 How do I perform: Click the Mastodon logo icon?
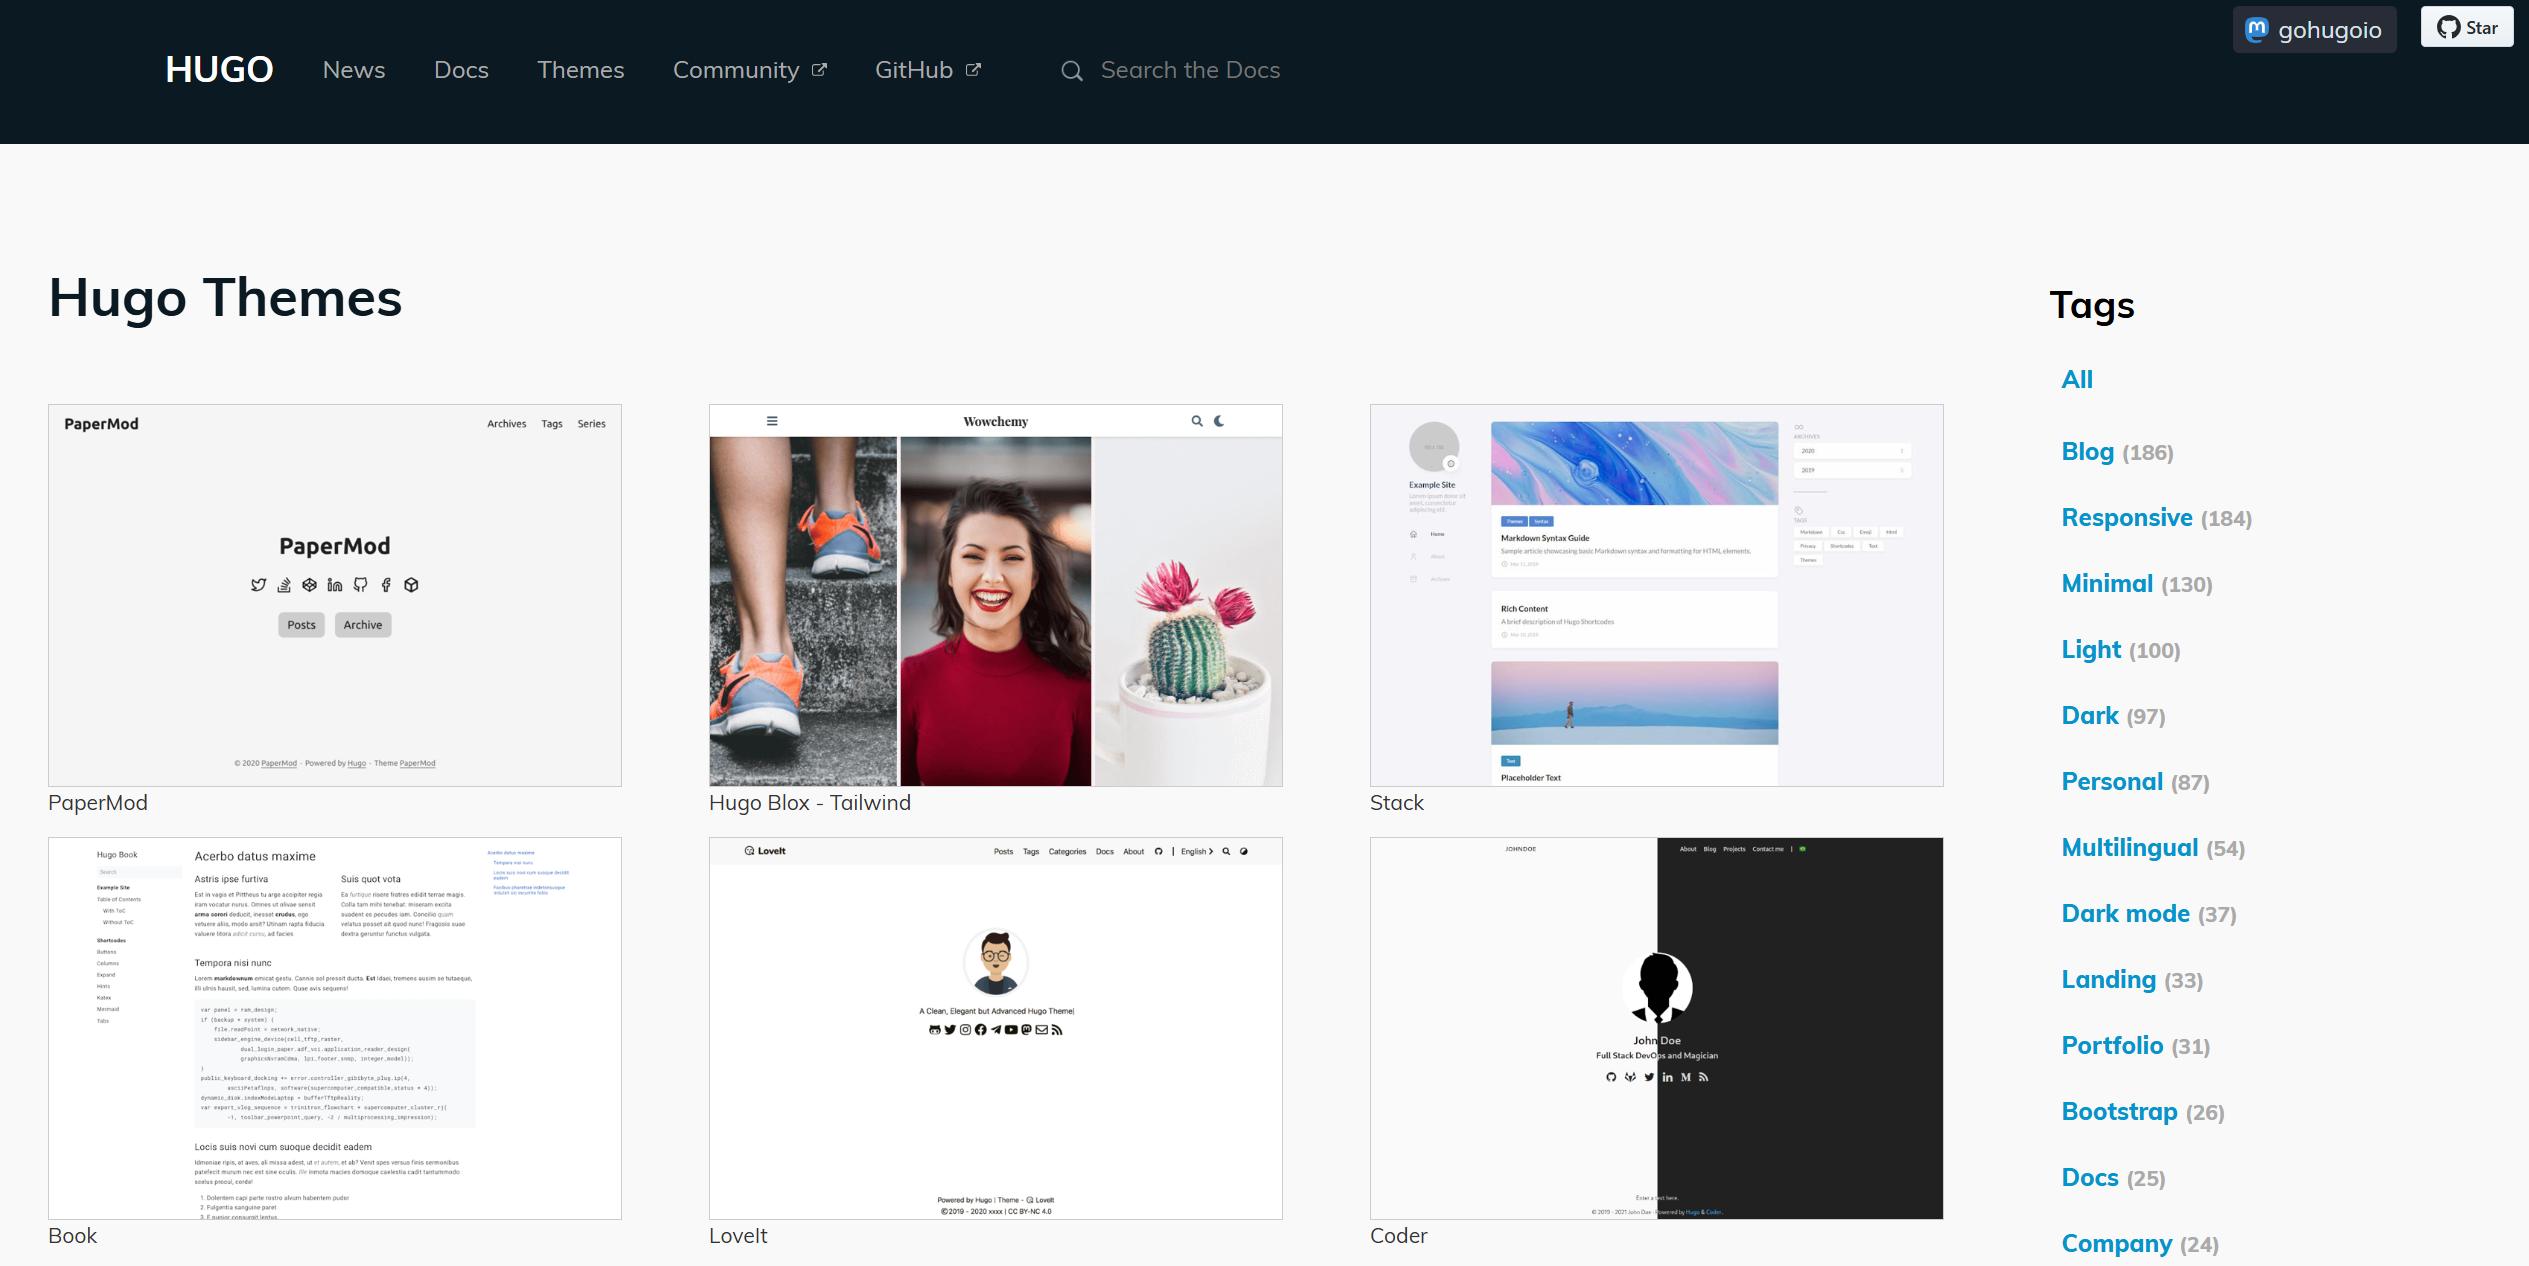click(2257, 29)
